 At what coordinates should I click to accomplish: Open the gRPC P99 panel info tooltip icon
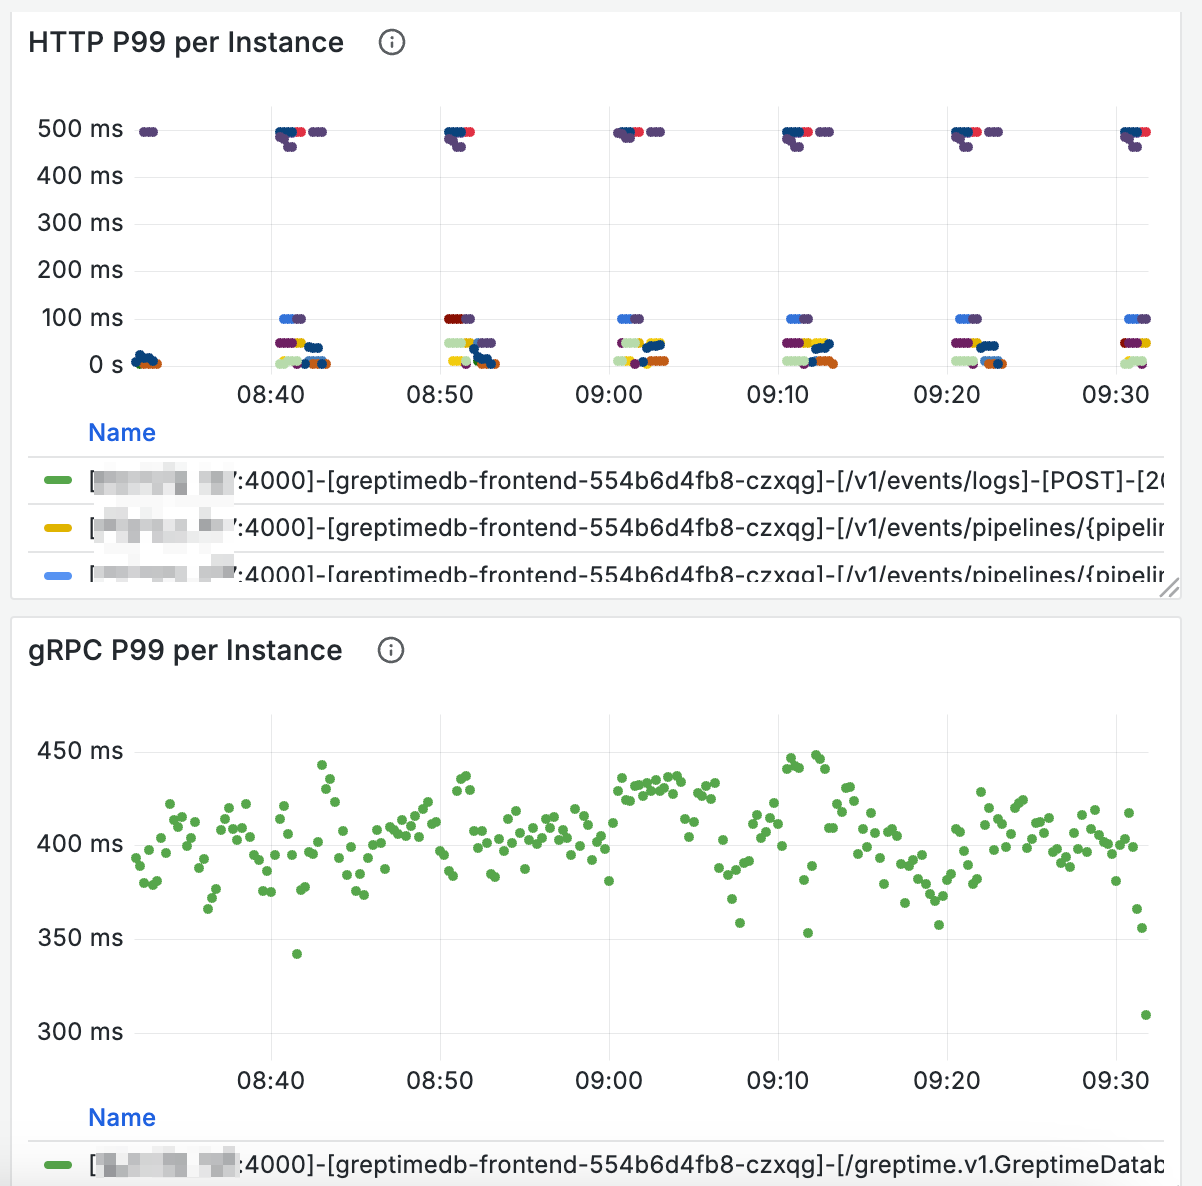tap(392, 650)
